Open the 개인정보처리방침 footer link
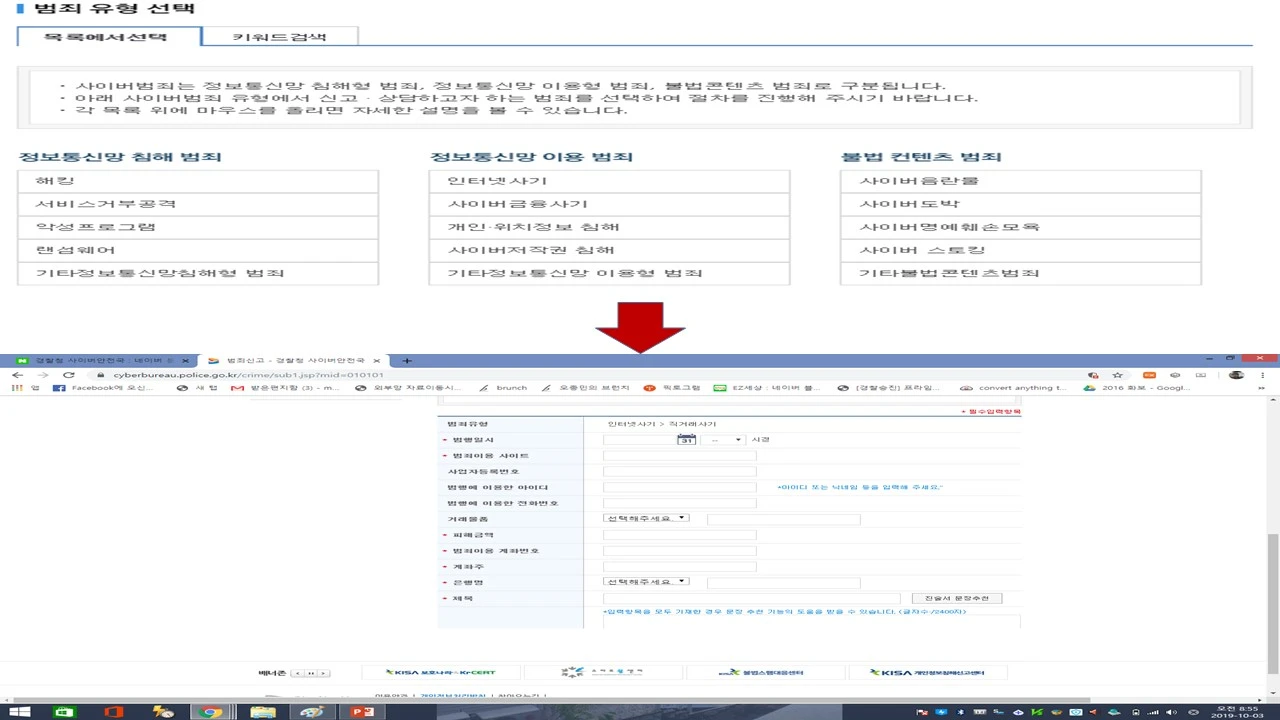Viewport: 1280px width, 720px height. 453,696
